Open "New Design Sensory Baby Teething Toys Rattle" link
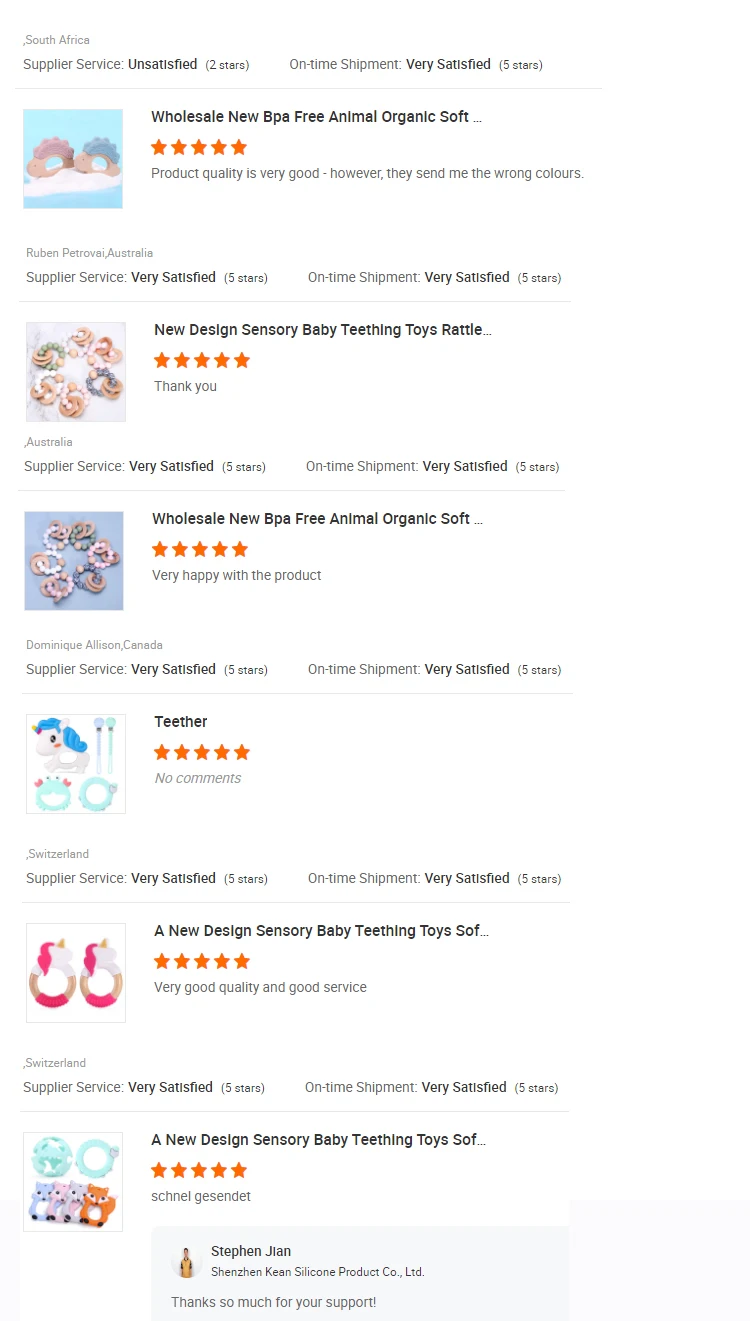This screenshot has height=1321, width=750. pos(322,330)
